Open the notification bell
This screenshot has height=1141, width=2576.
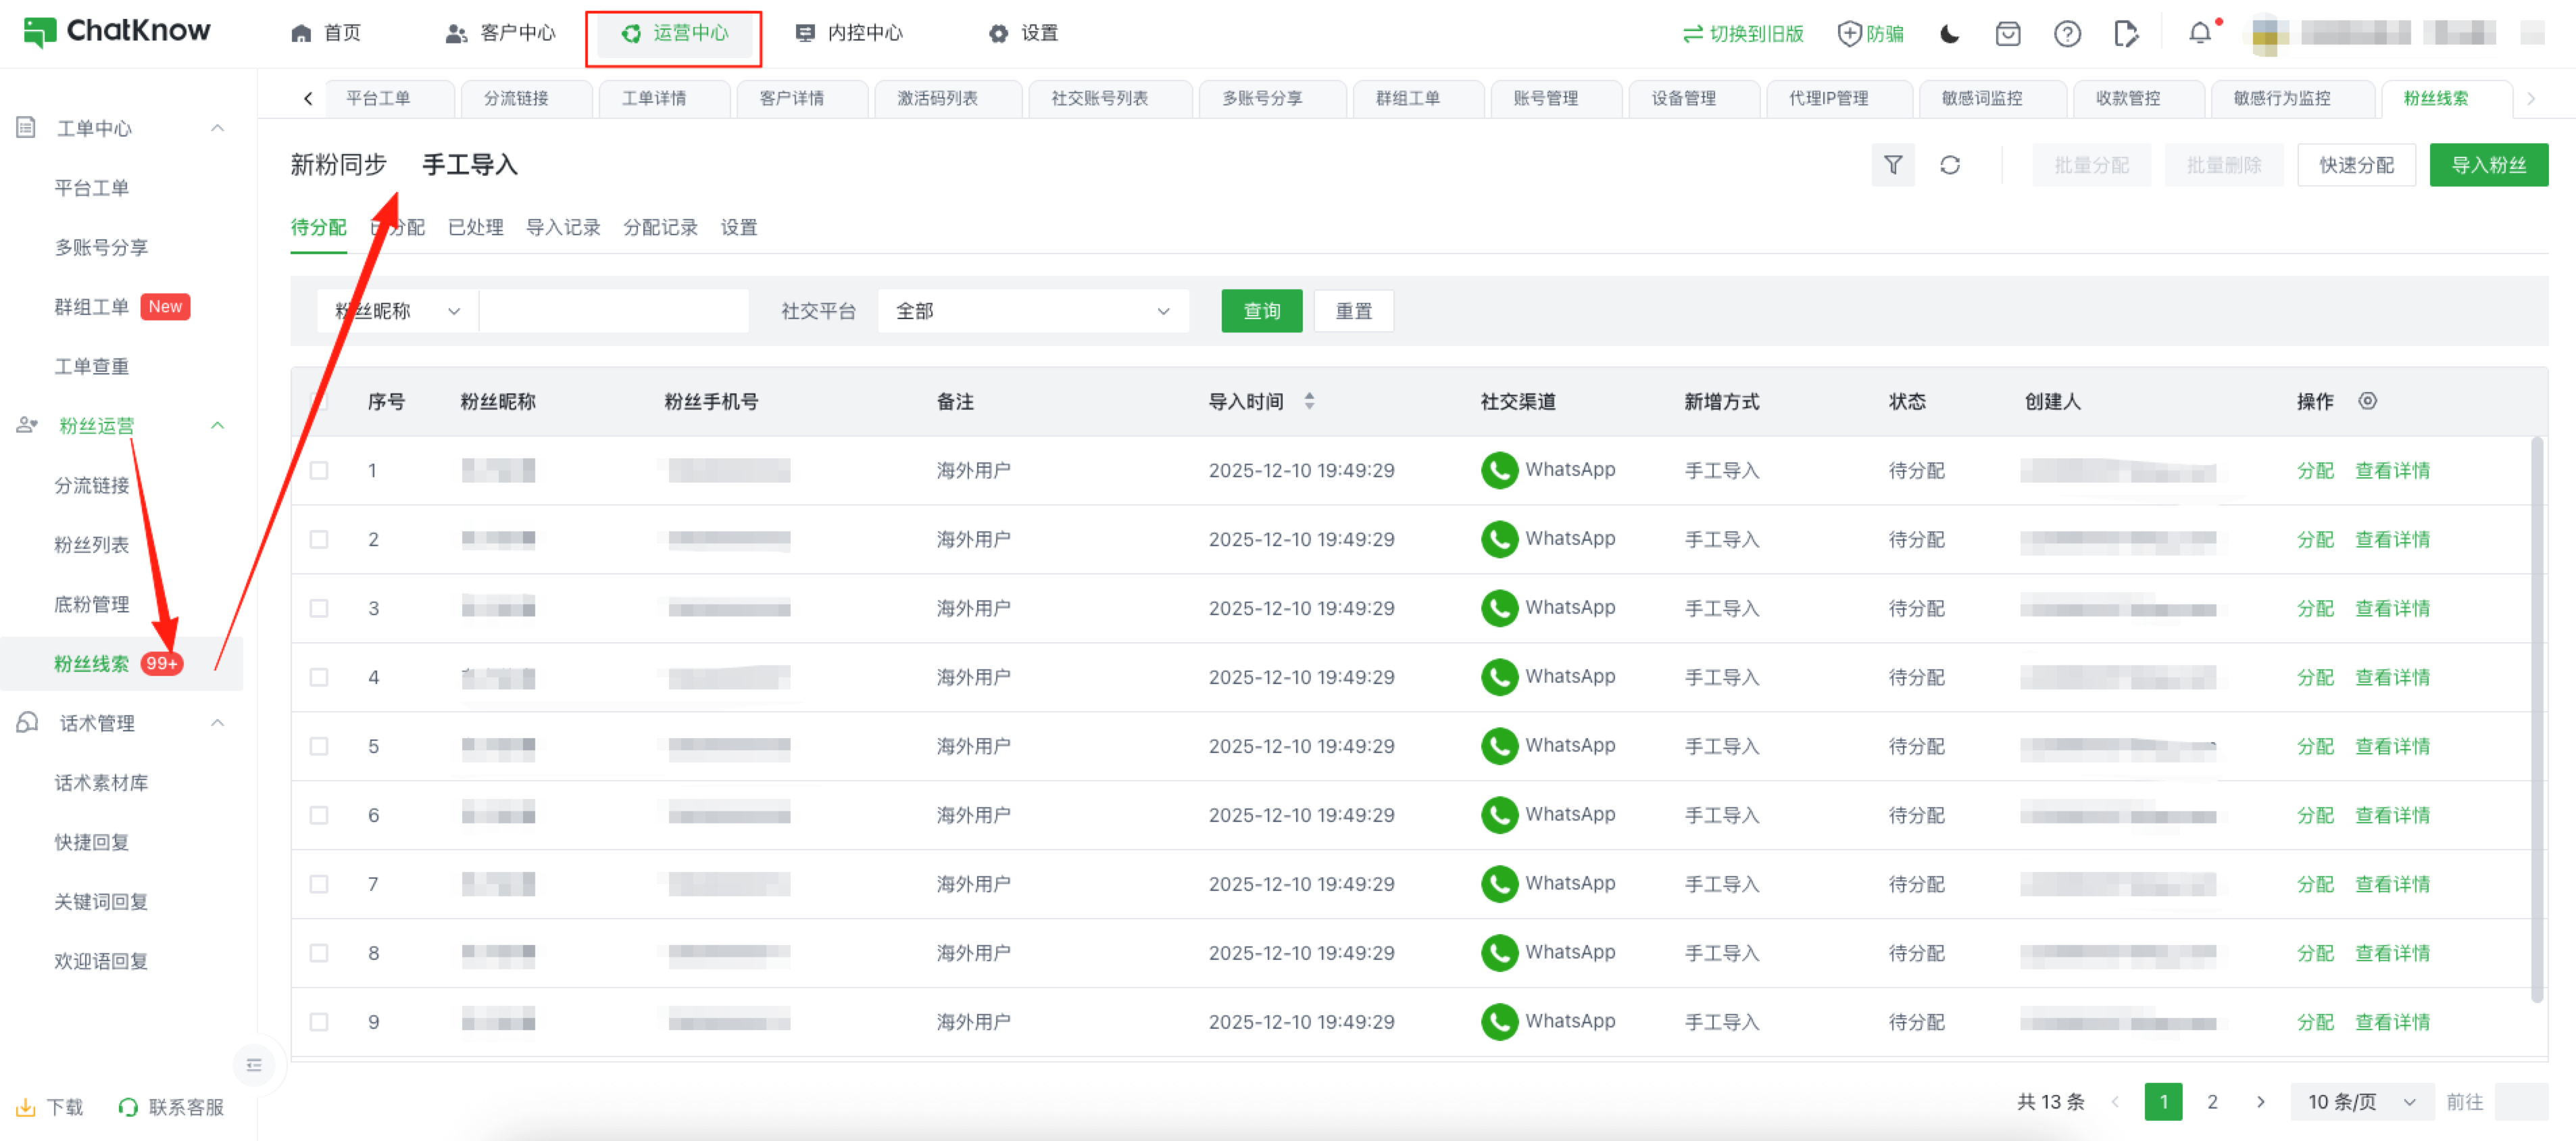coord(2199,34)
